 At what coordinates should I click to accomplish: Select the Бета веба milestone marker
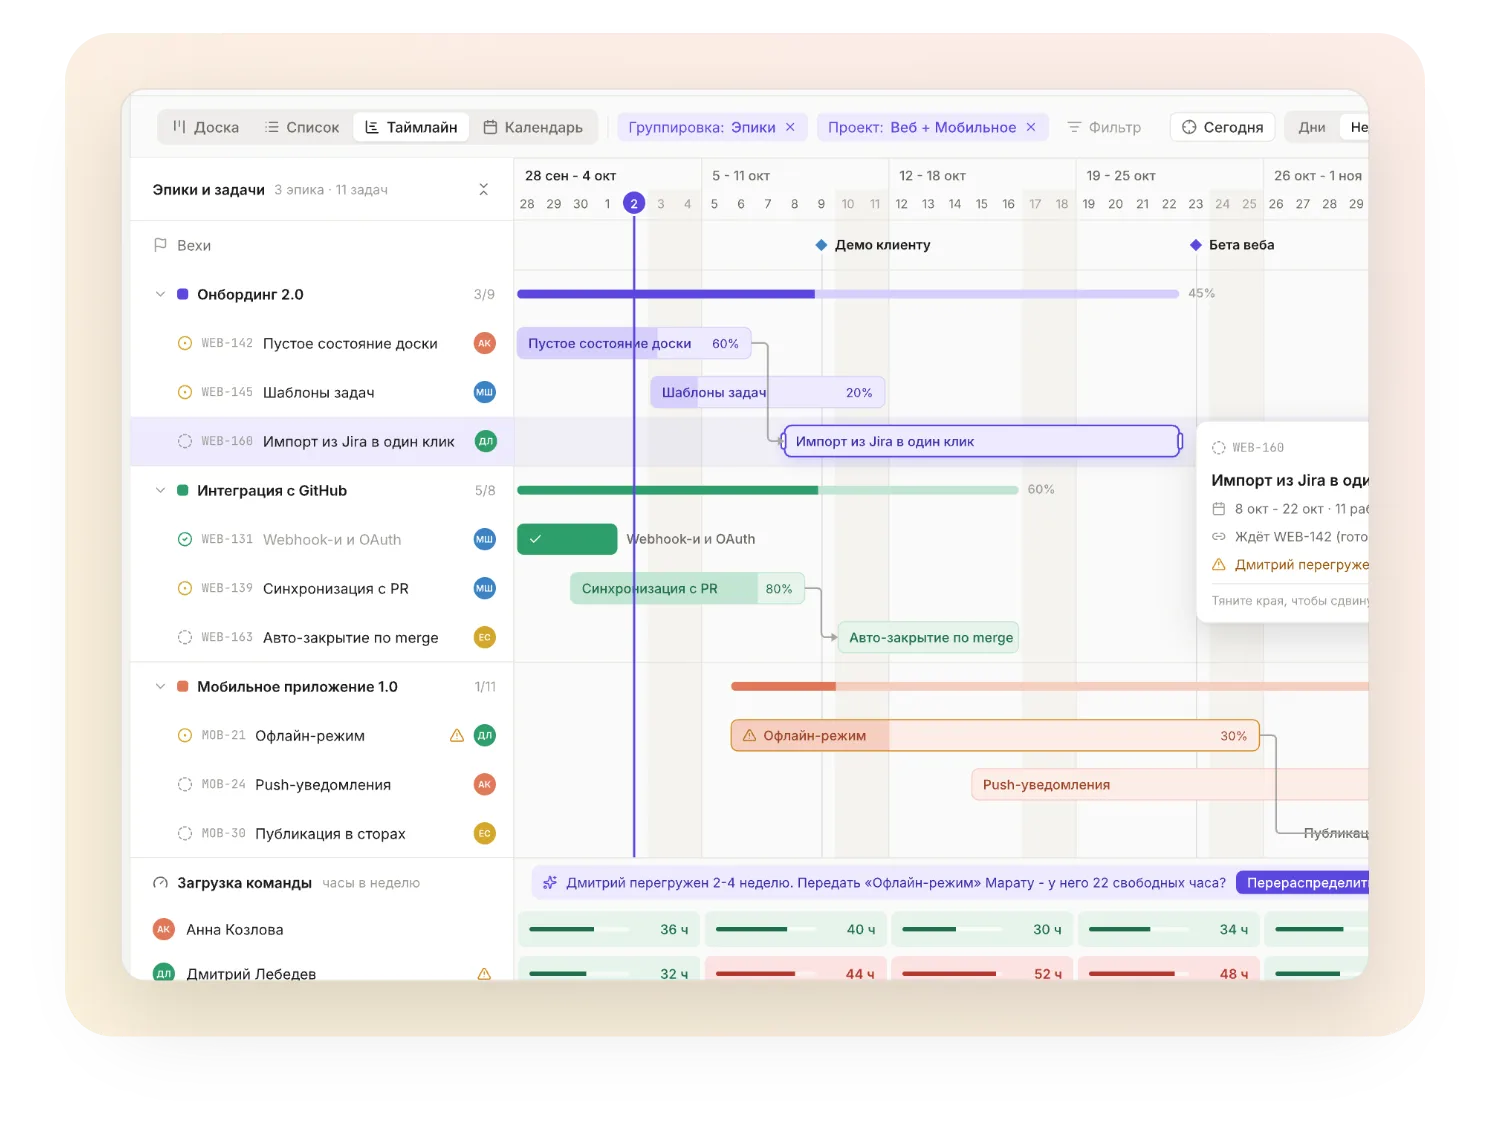(1195, 245)
